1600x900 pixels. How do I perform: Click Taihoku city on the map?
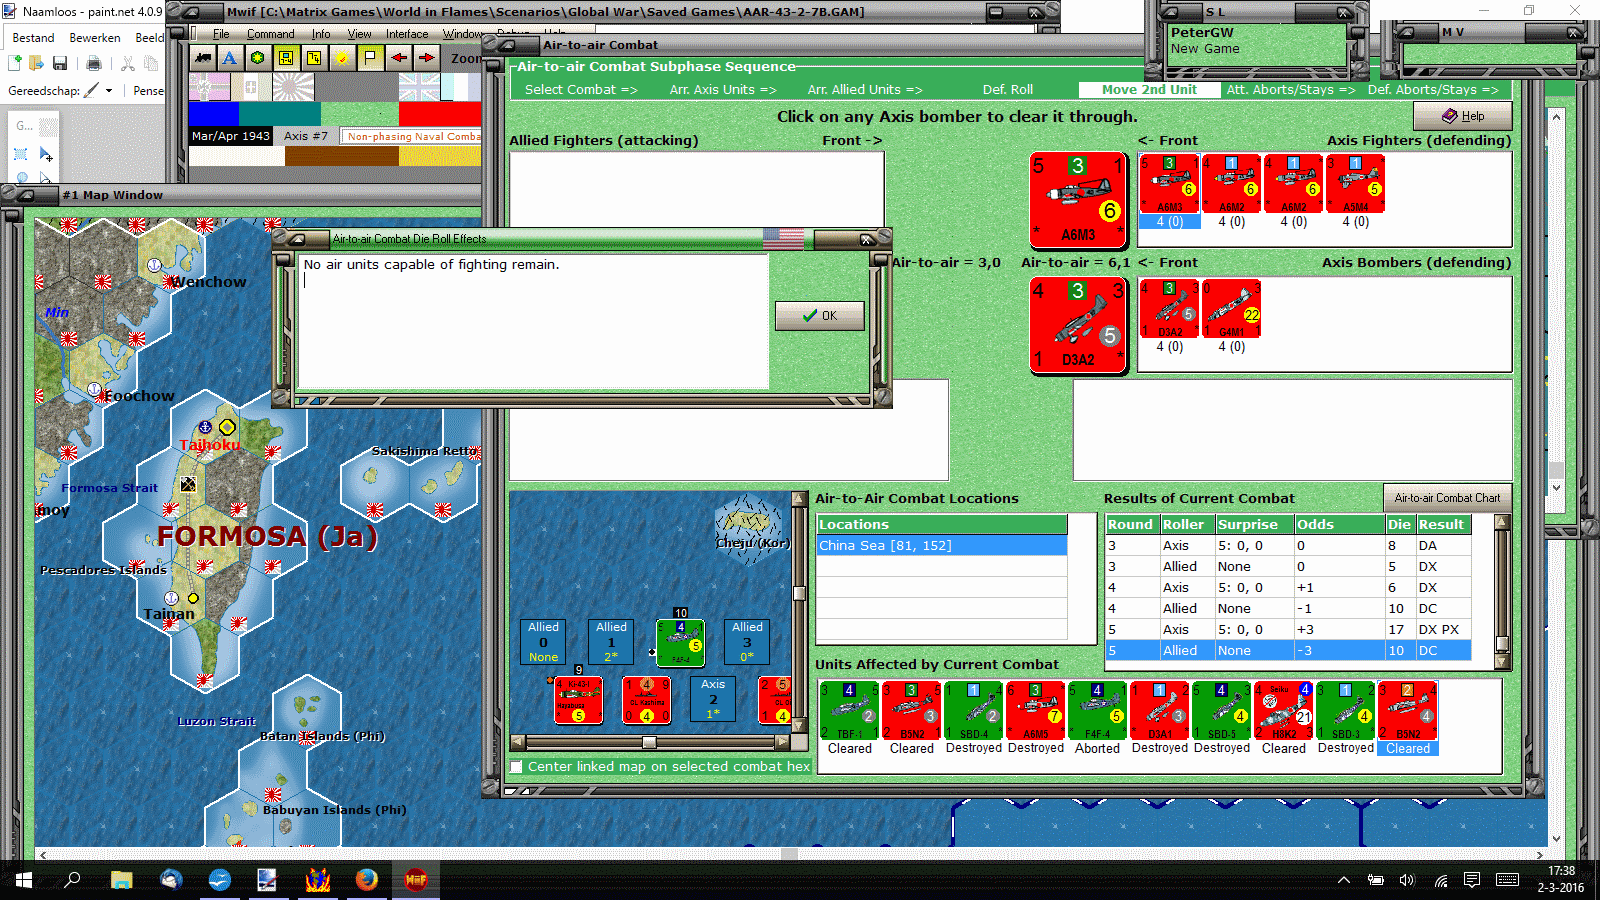coord(210,445)
